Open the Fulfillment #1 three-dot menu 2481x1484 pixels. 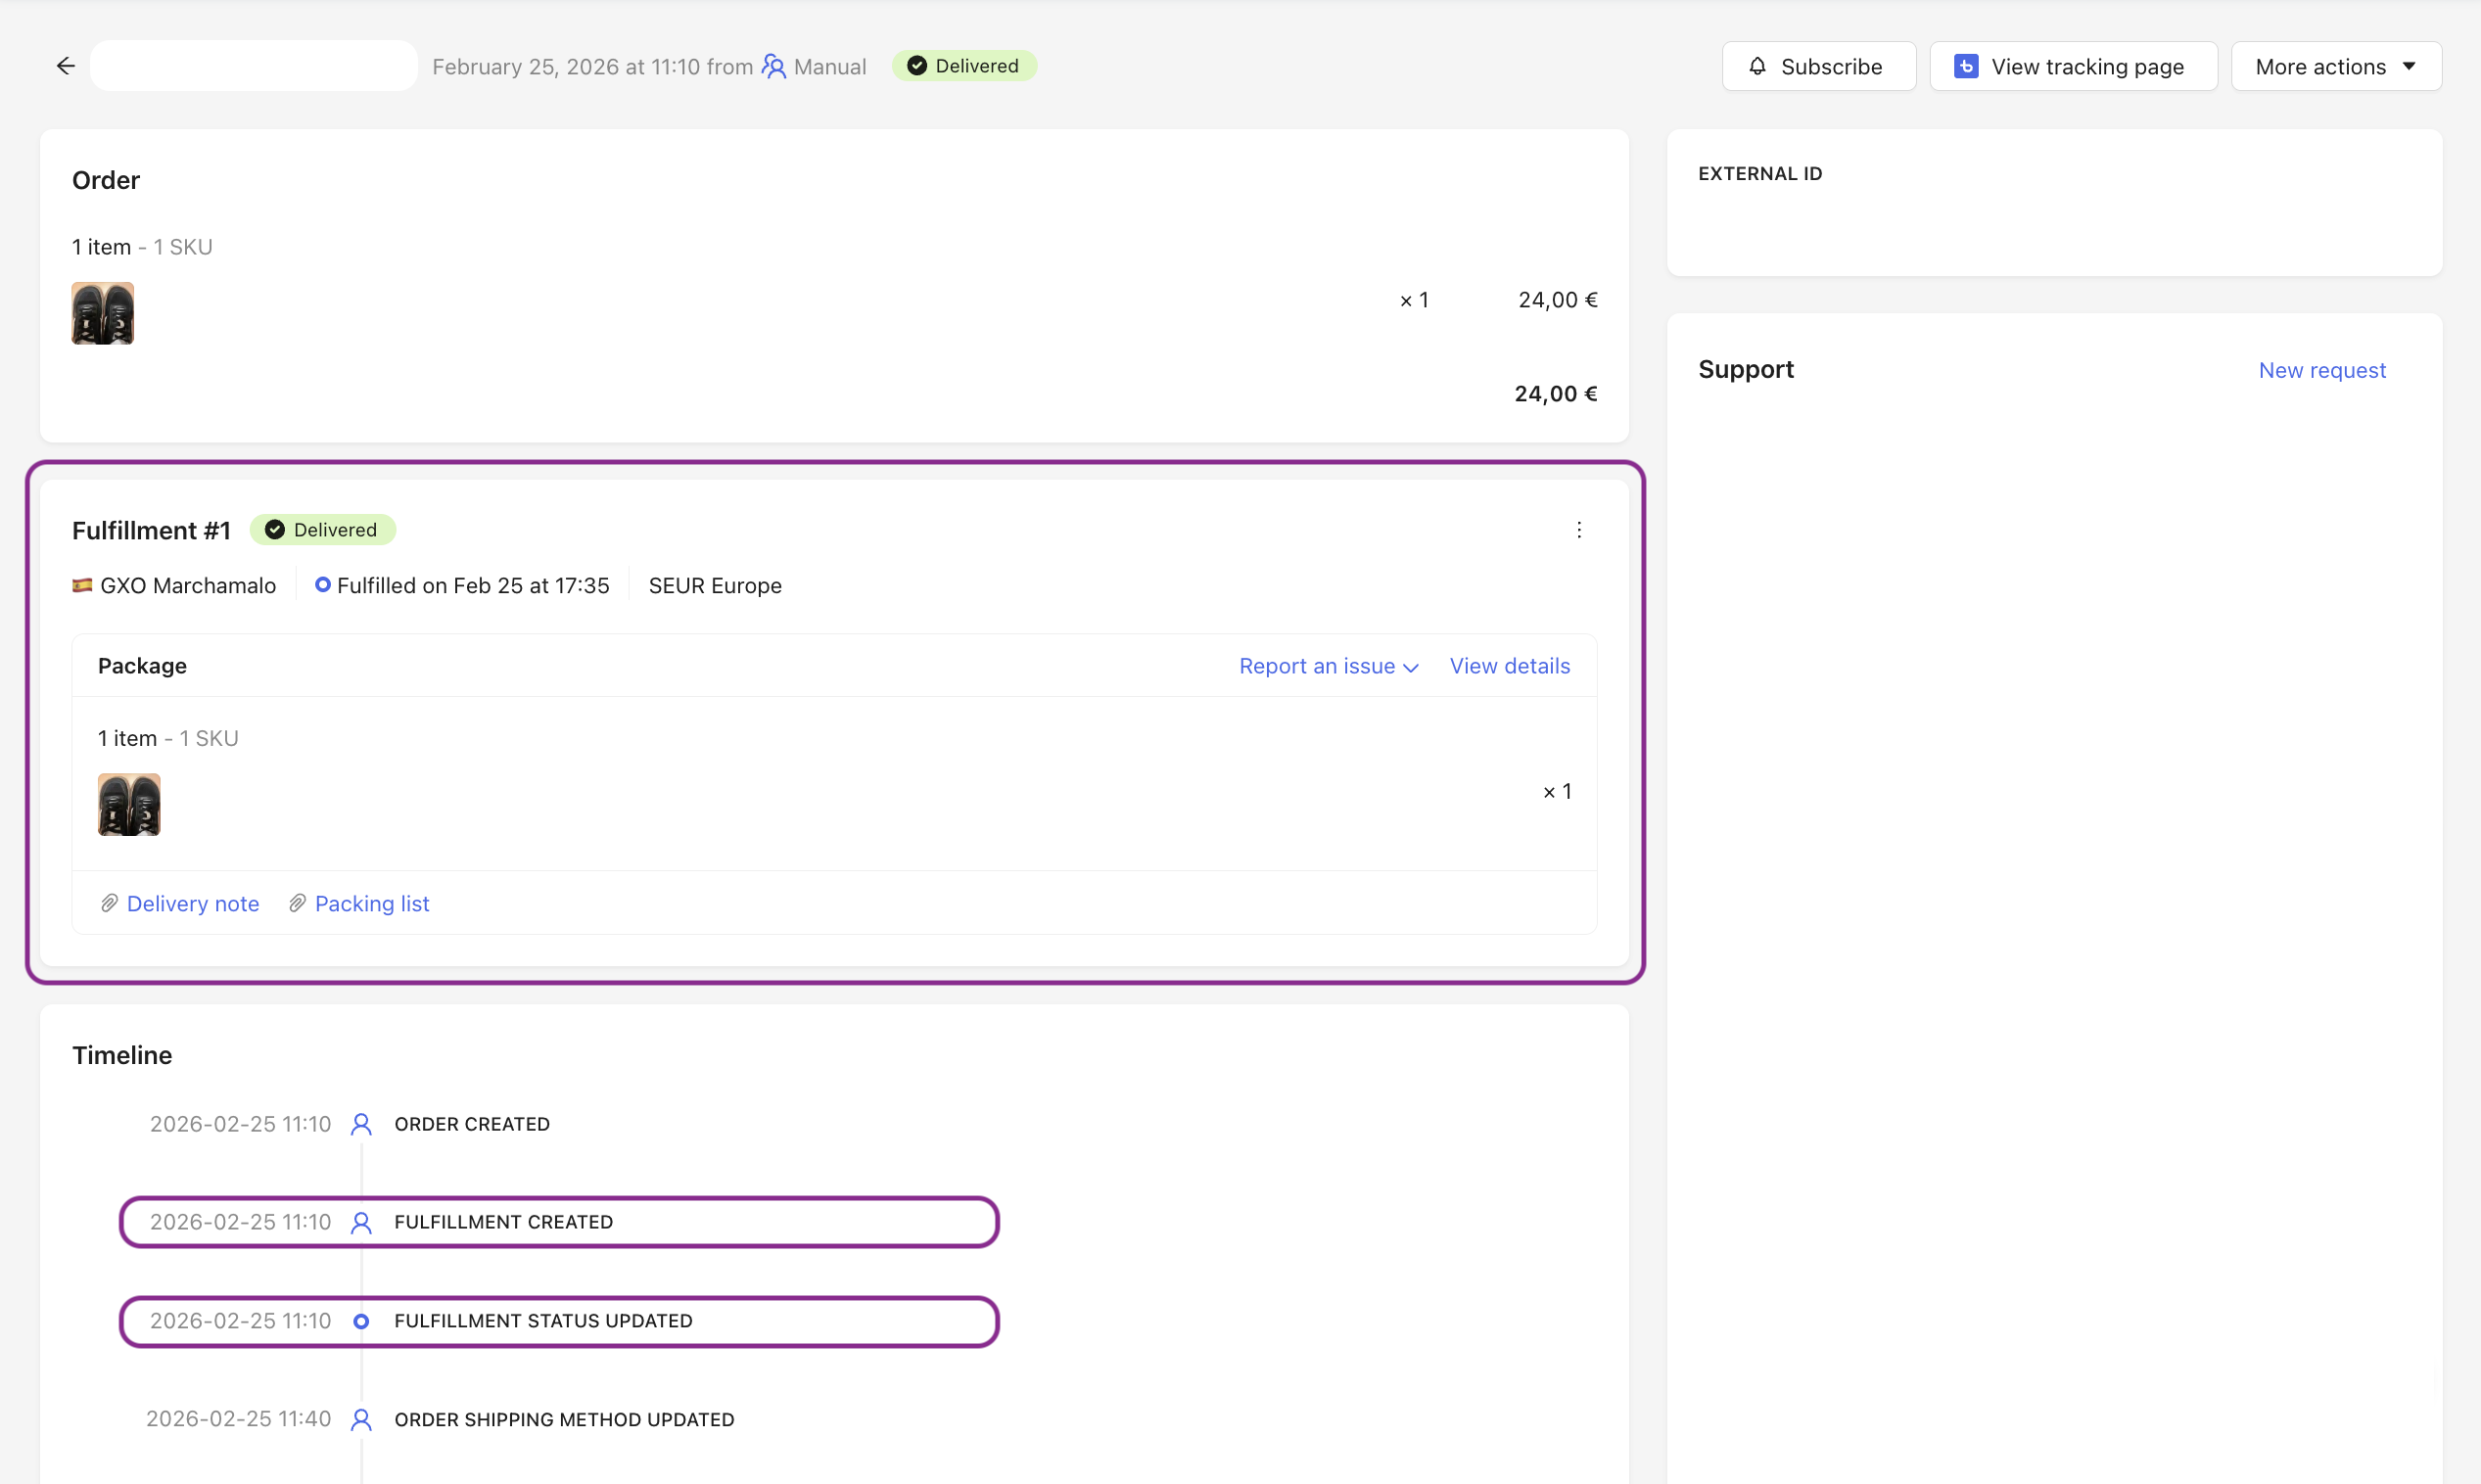tap(1579, 530)
